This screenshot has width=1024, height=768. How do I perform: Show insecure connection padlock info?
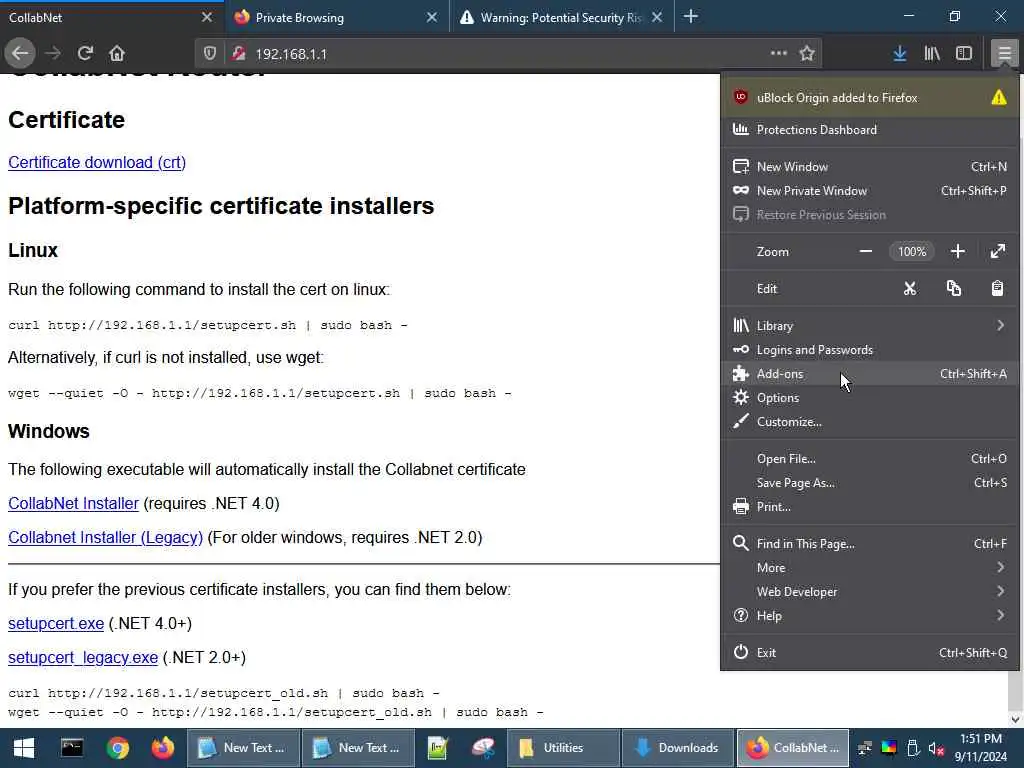coord(238,54)
